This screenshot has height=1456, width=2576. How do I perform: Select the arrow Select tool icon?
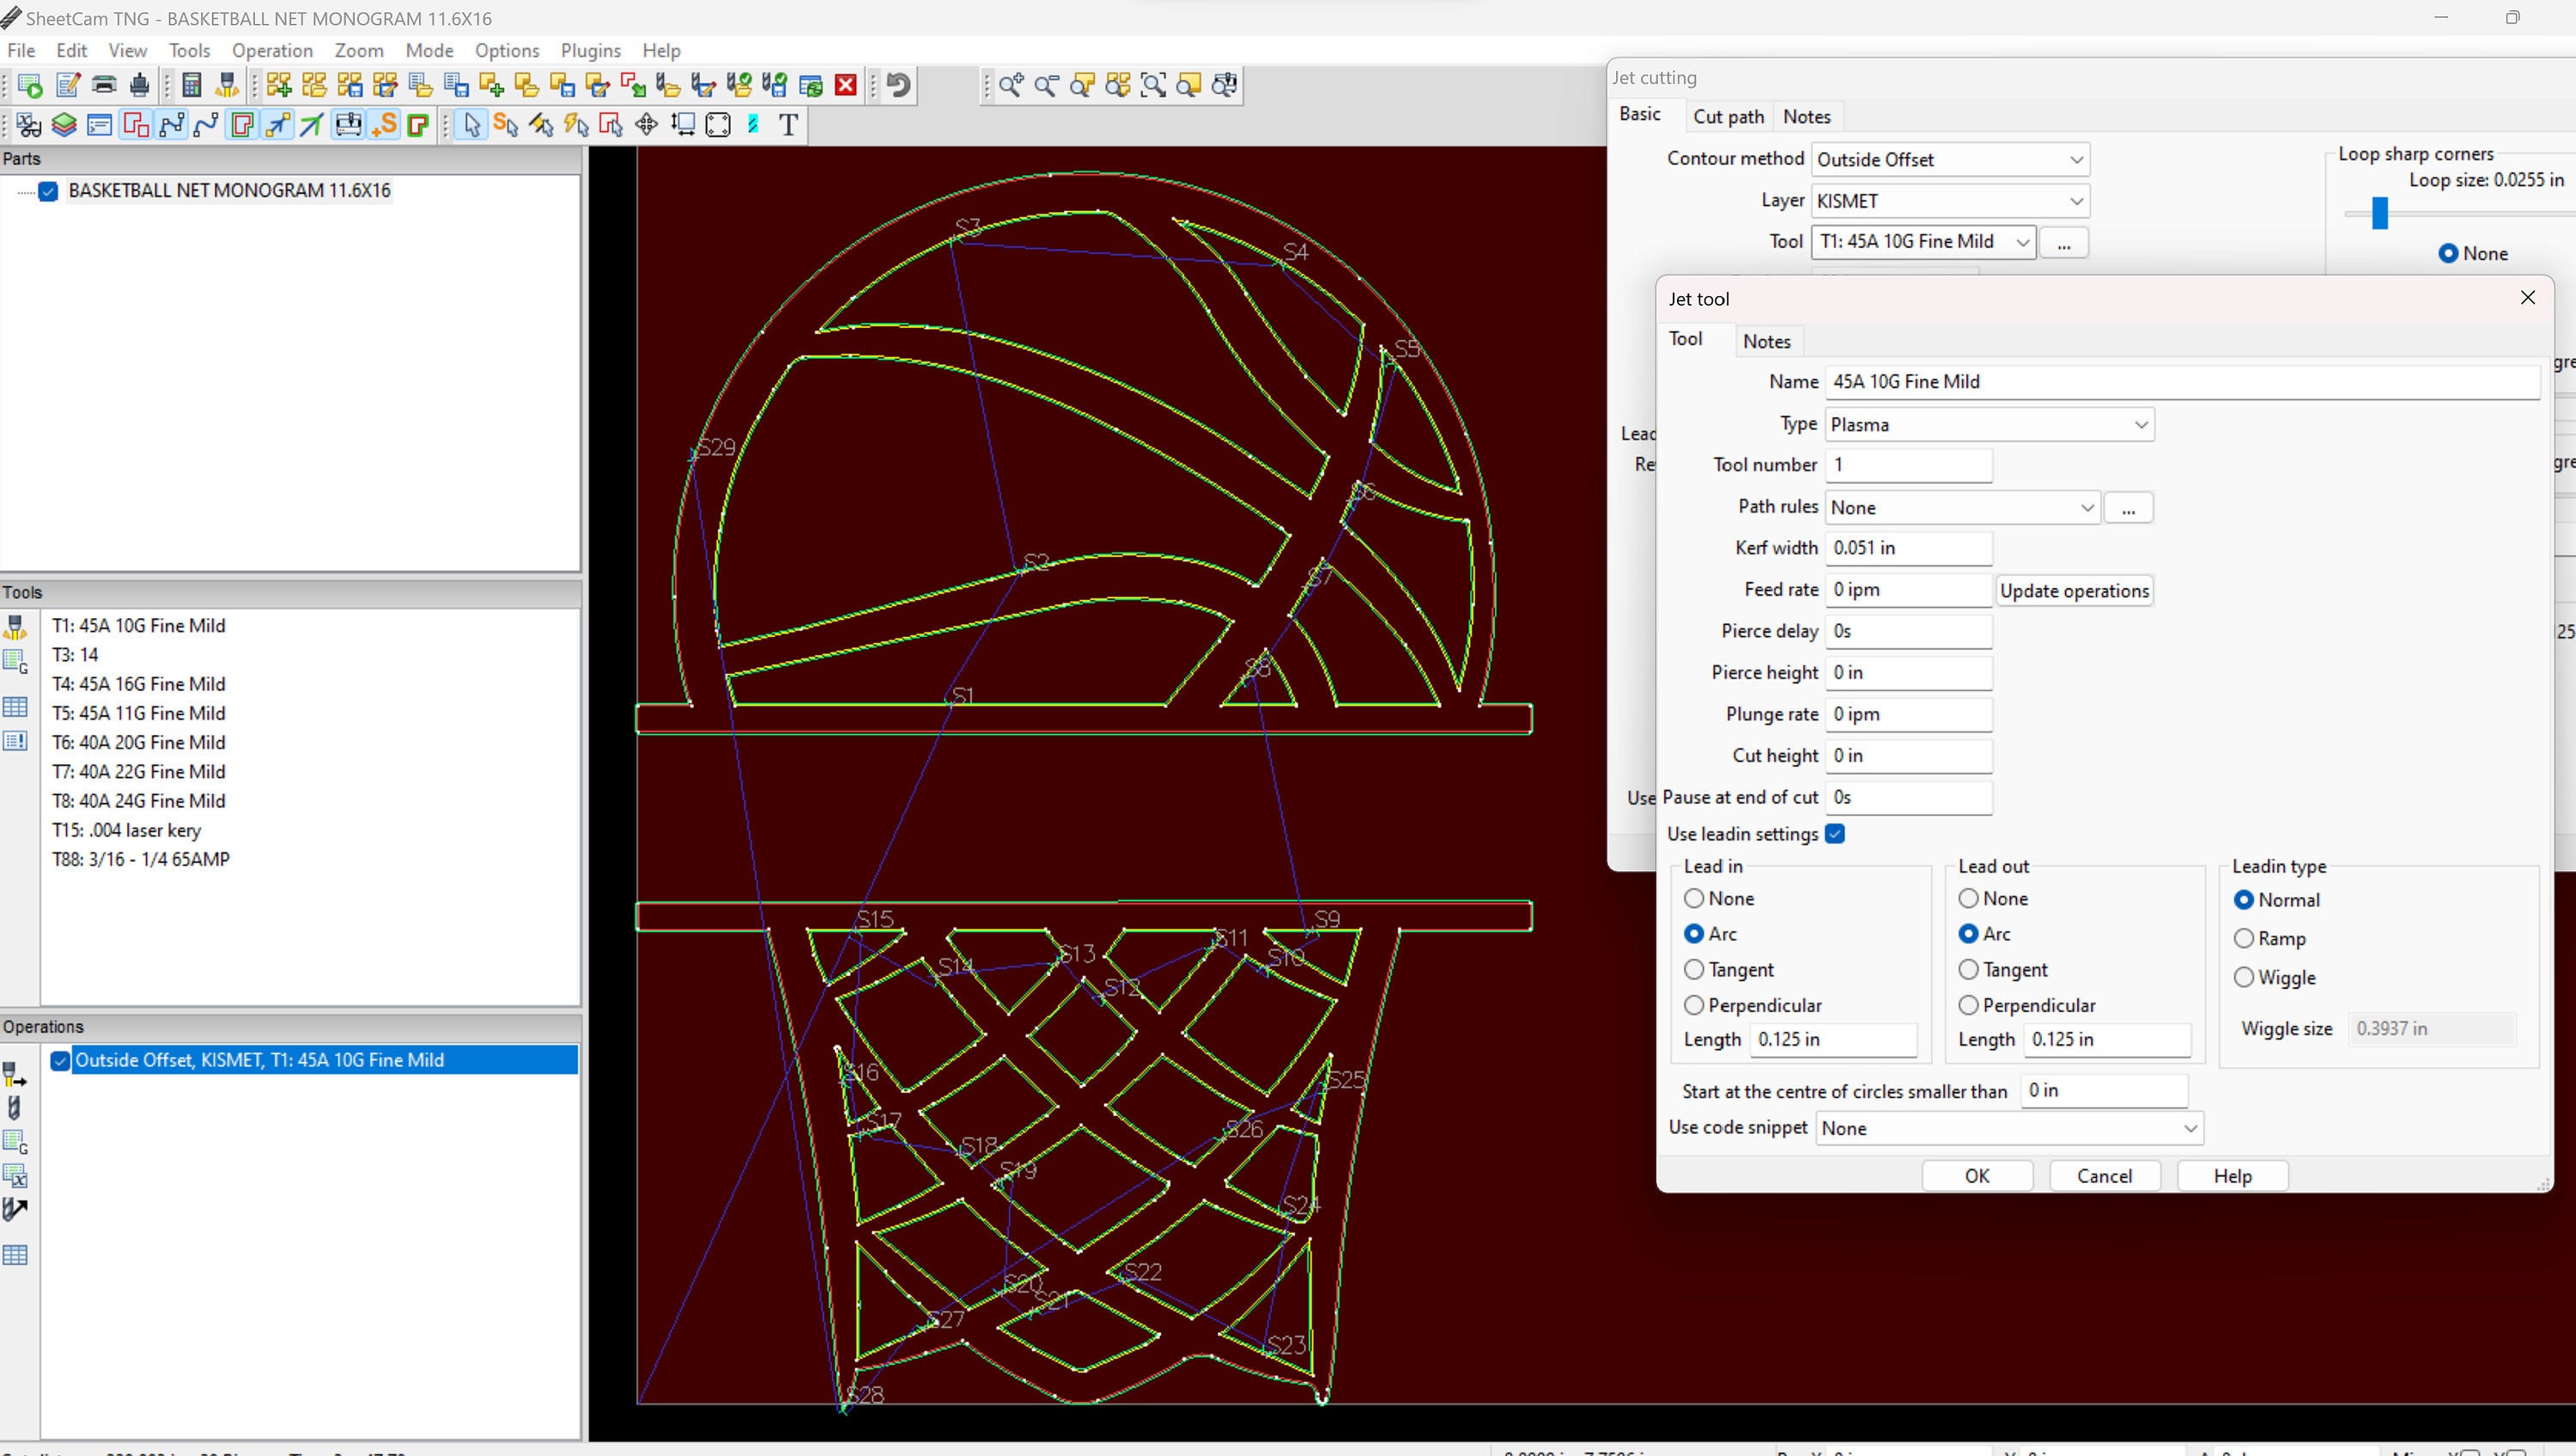[470, 124]
